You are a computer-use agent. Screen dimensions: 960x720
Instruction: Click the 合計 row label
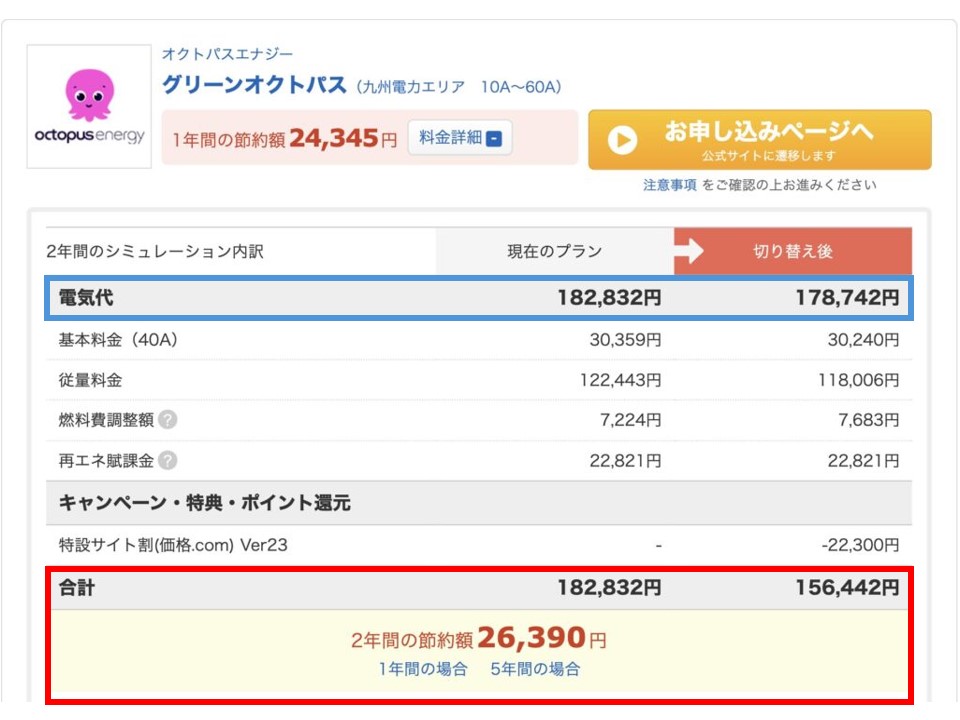tap(77, 588)
